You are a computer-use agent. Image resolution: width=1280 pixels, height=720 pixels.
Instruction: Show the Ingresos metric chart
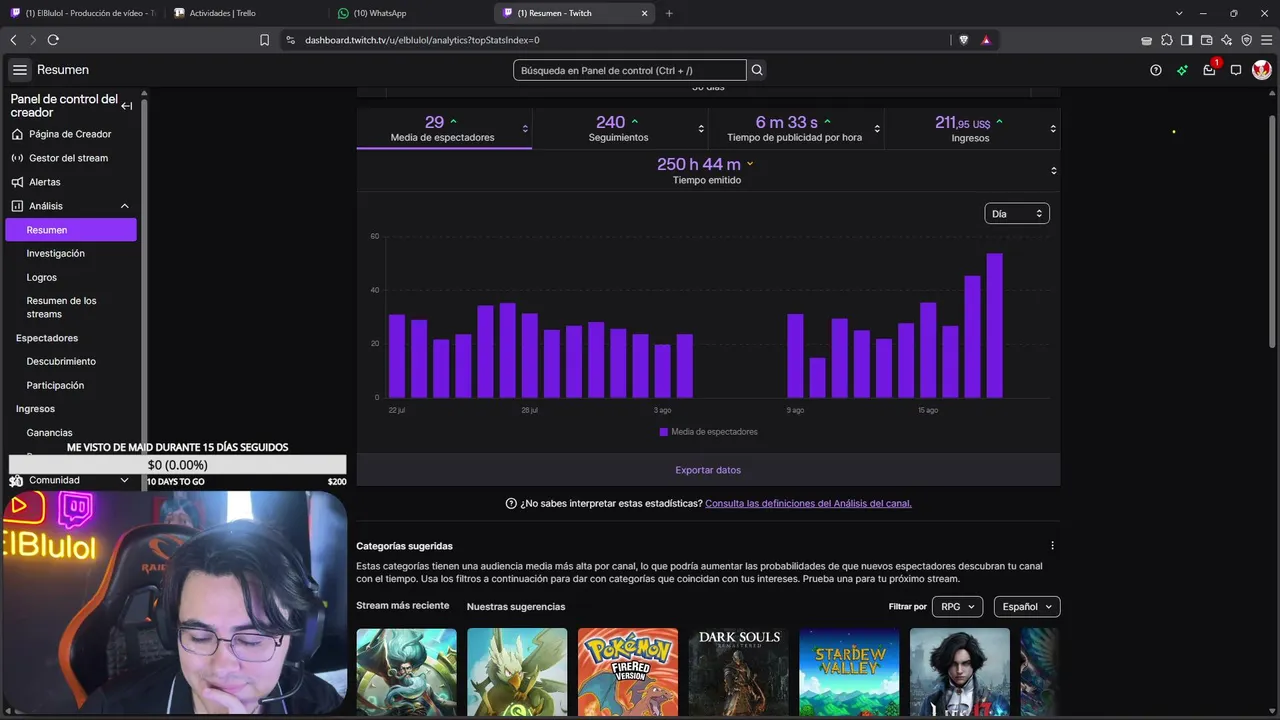[x=970, y=129]
